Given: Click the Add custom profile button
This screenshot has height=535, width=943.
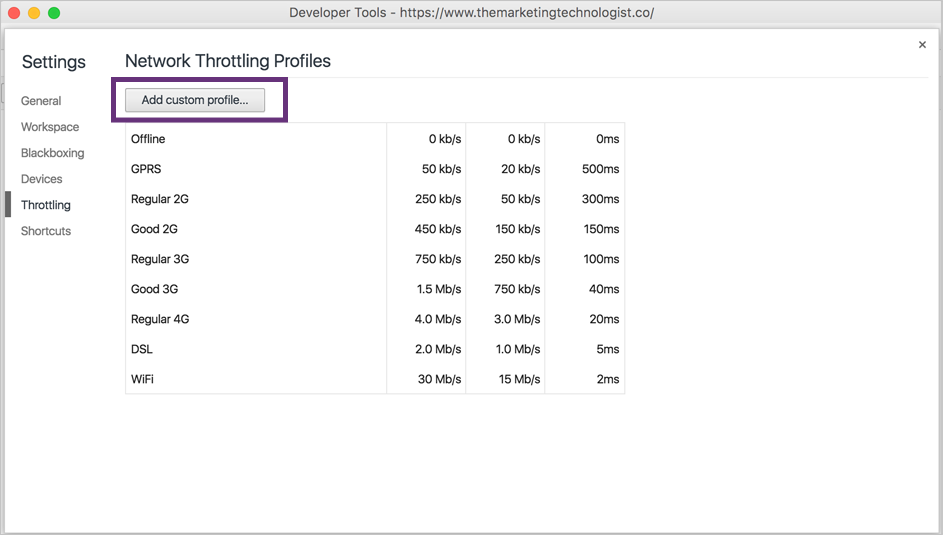Looking at the screenshot, I should coord(195,100).
